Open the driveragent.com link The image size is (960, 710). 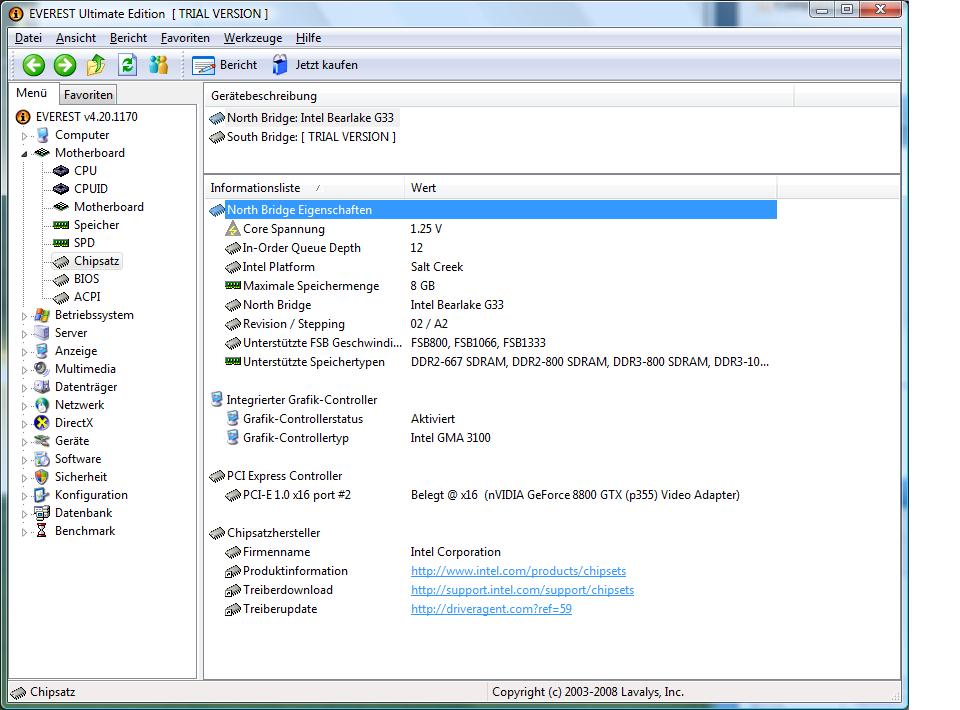[491, 609]
